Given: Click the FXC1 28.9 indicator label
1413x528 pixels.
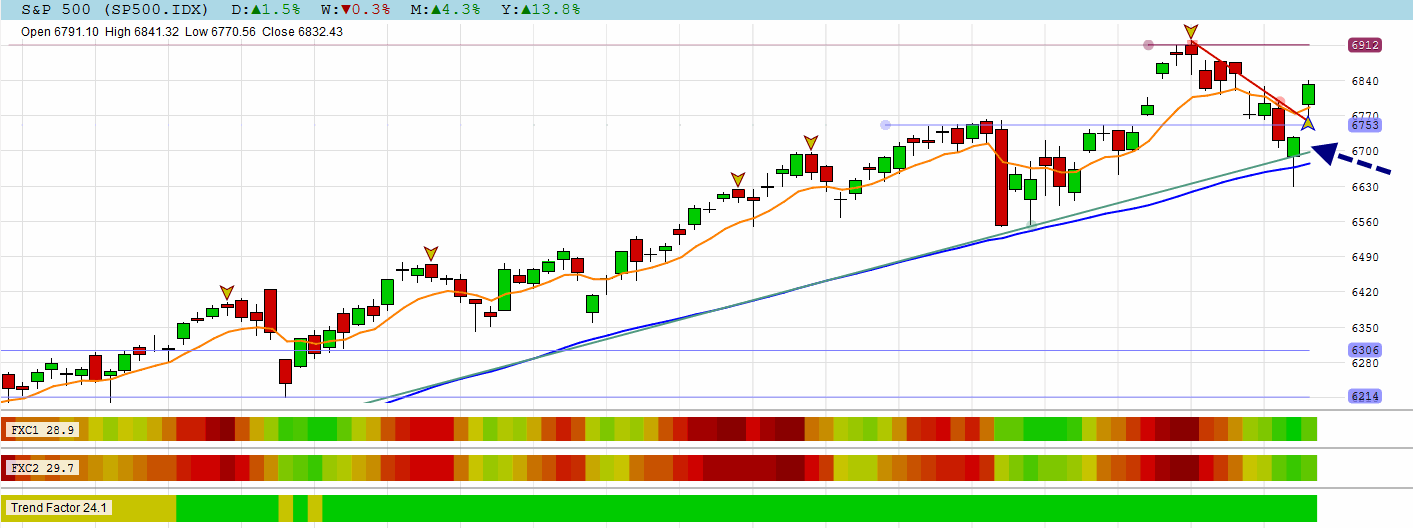Looking at the screenshot, I should [45, 430].
